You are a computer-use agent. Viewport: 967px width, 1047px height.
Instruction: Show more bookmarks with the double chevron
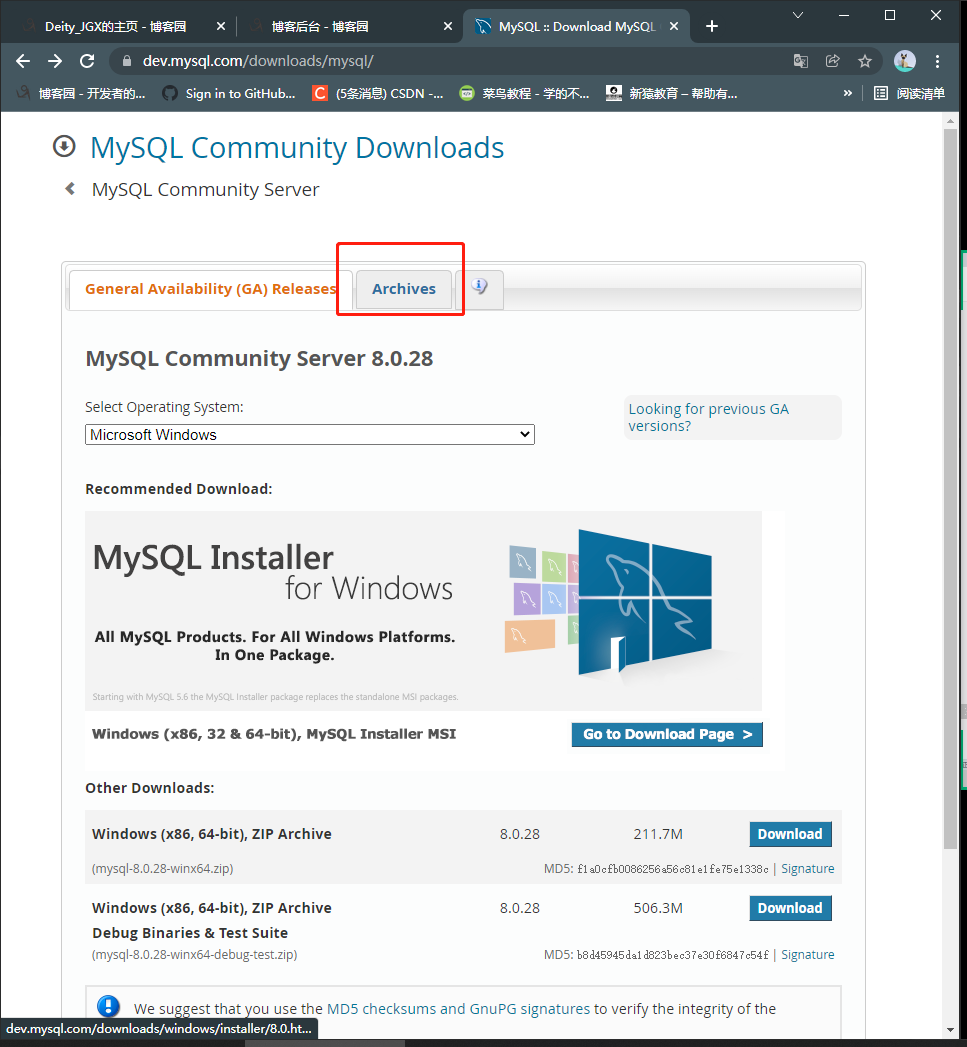[x=847, y=93]
